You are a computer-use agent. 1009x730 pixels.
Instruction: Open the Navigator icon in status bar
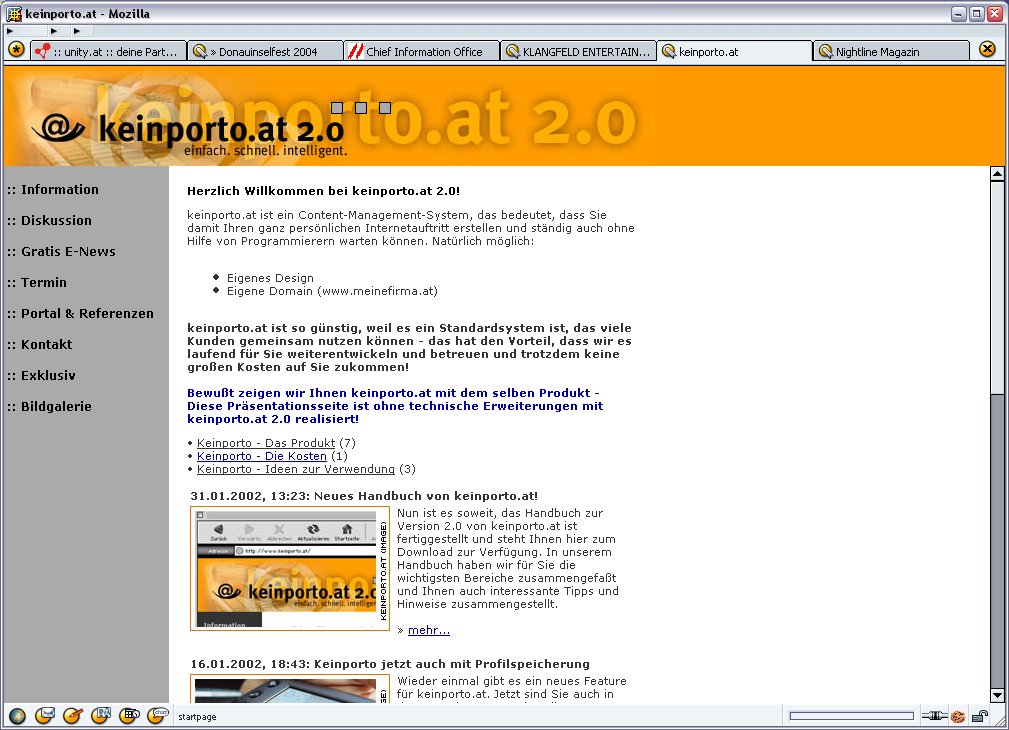pyautogui.click(x=17, y=716)
